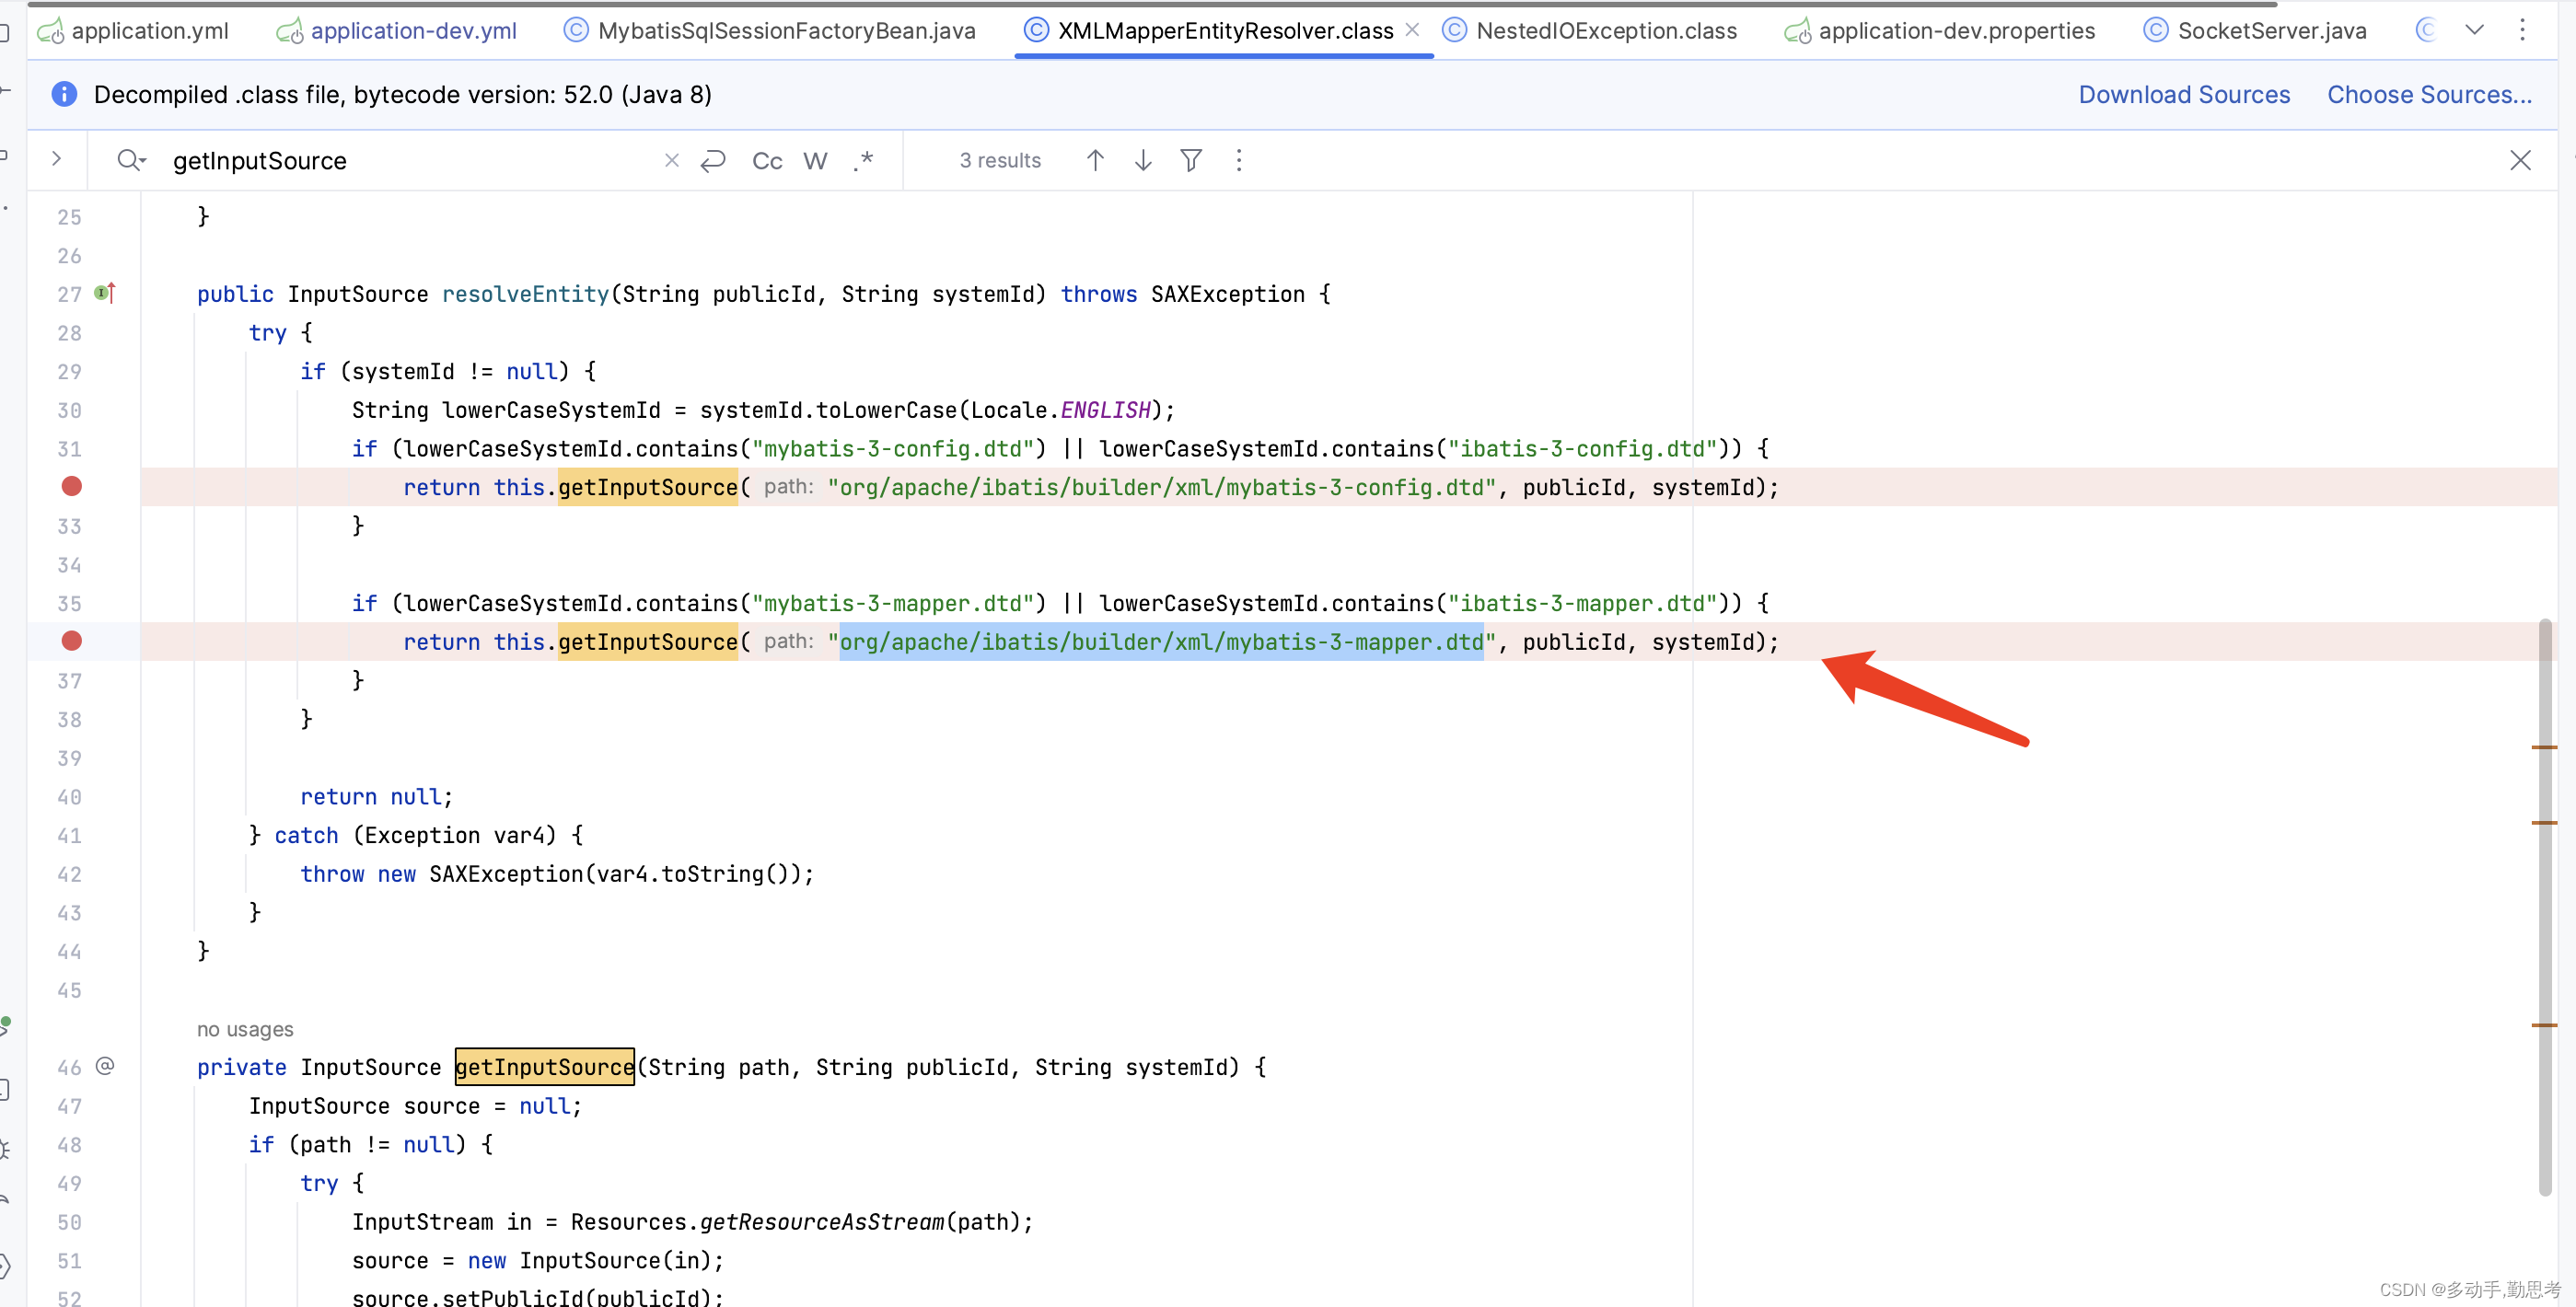Click the search magnifier icon with history arrow

[x=131, y=160]
